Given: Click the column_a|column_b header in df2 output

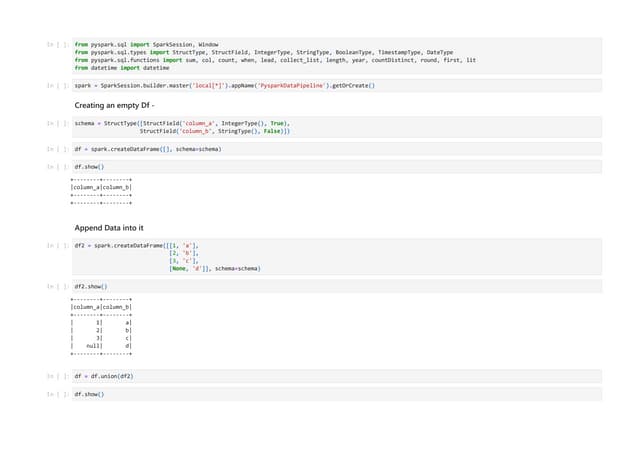Looking at the screenshot, I should point(100,307).
